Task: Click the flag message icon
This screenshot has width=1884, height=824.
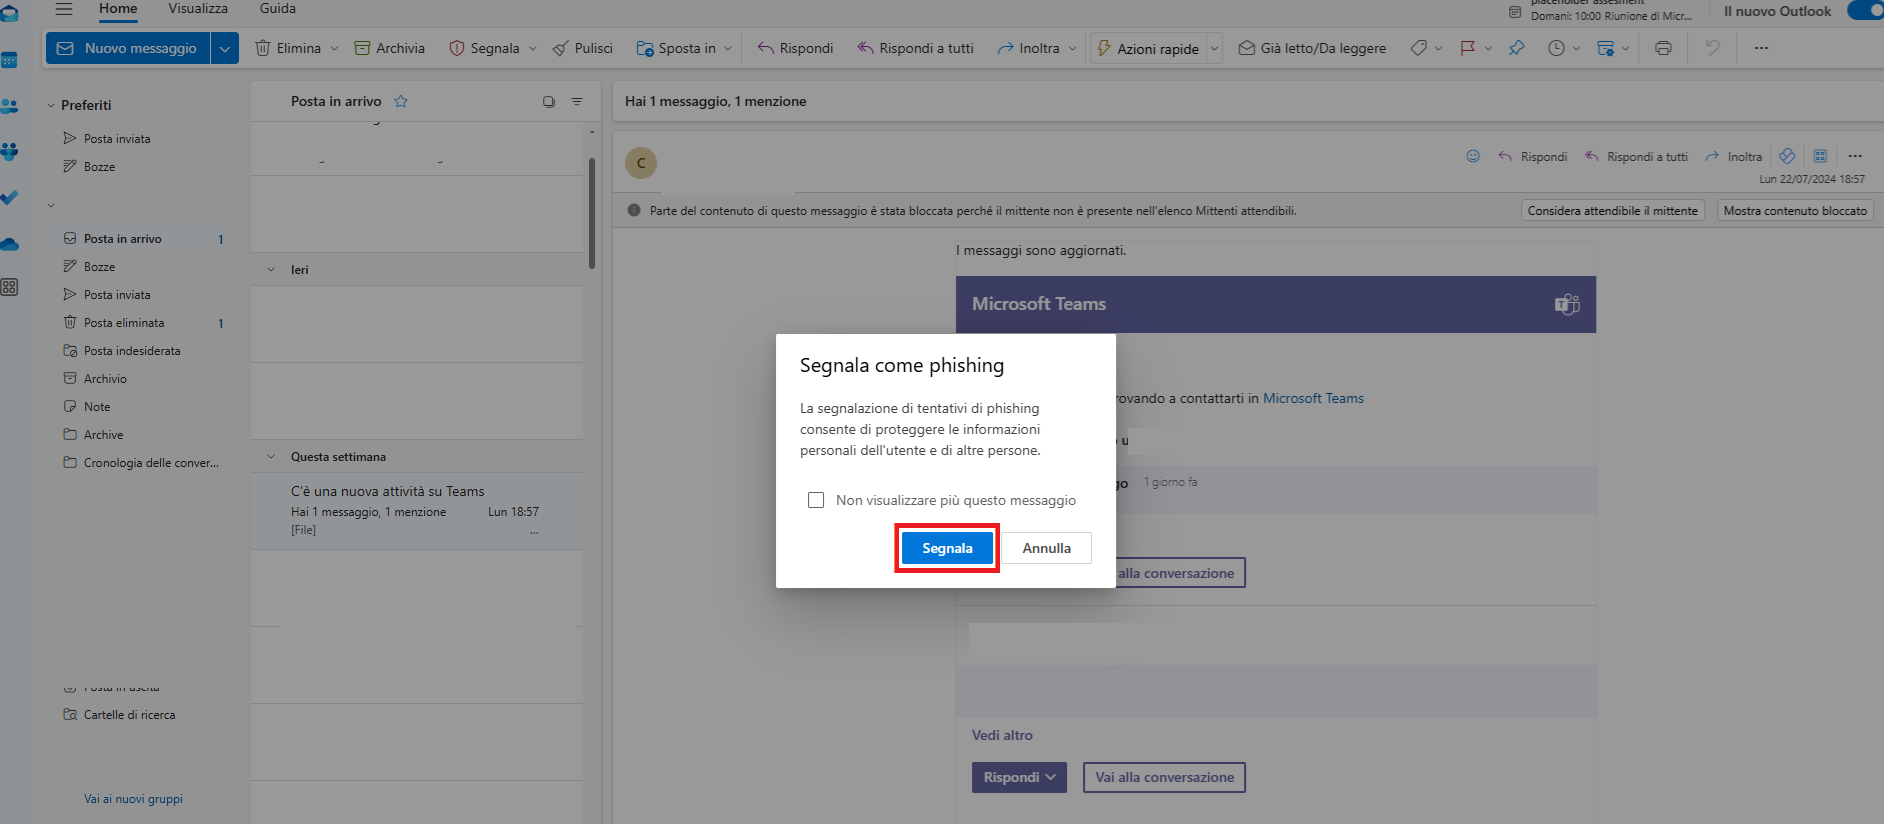Action: coord(1467,48)
